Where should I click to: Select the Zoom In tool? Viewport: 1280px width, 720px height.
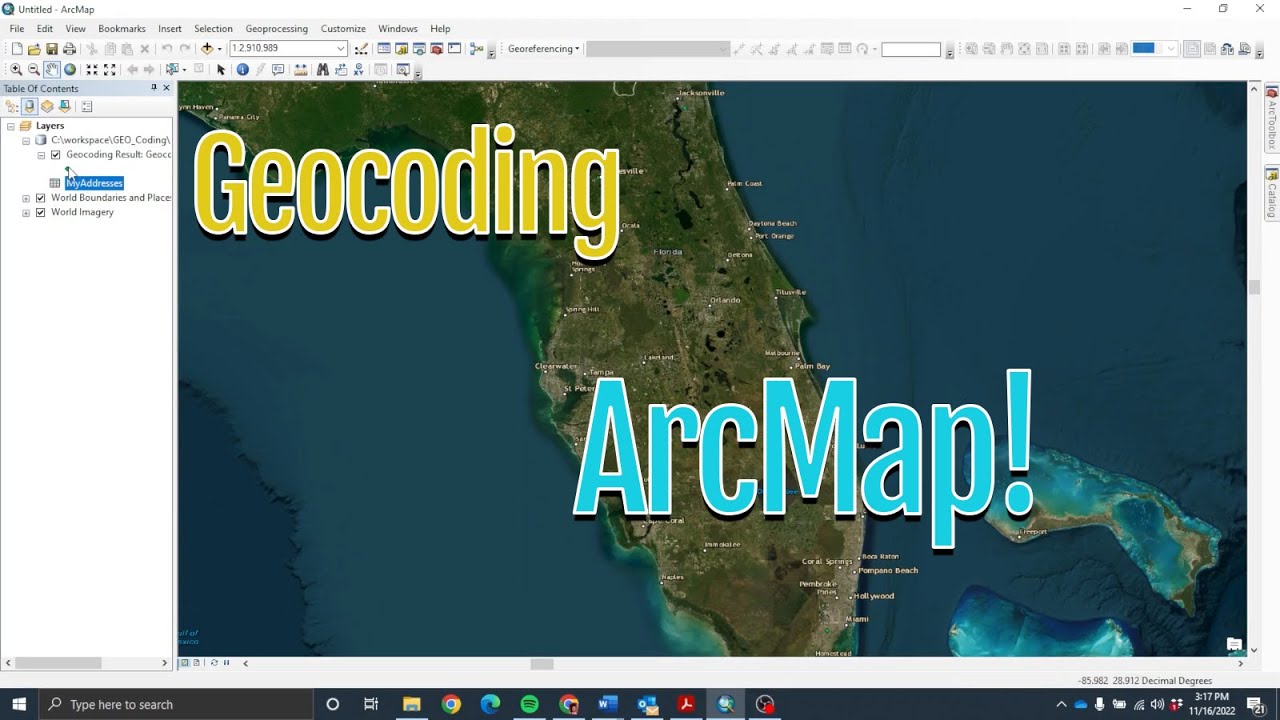(x=16, y=69)
